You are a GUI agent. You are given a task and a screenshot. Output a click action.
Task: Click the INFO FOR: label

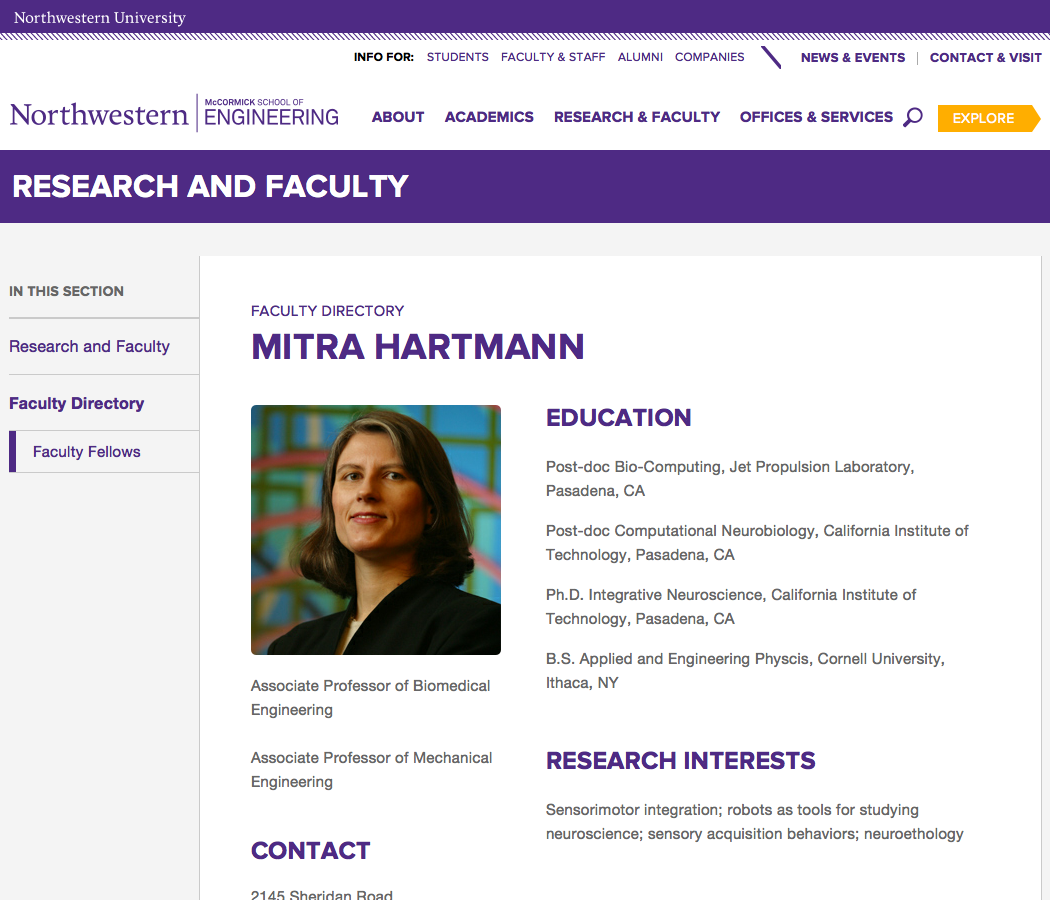click(384, 57)
